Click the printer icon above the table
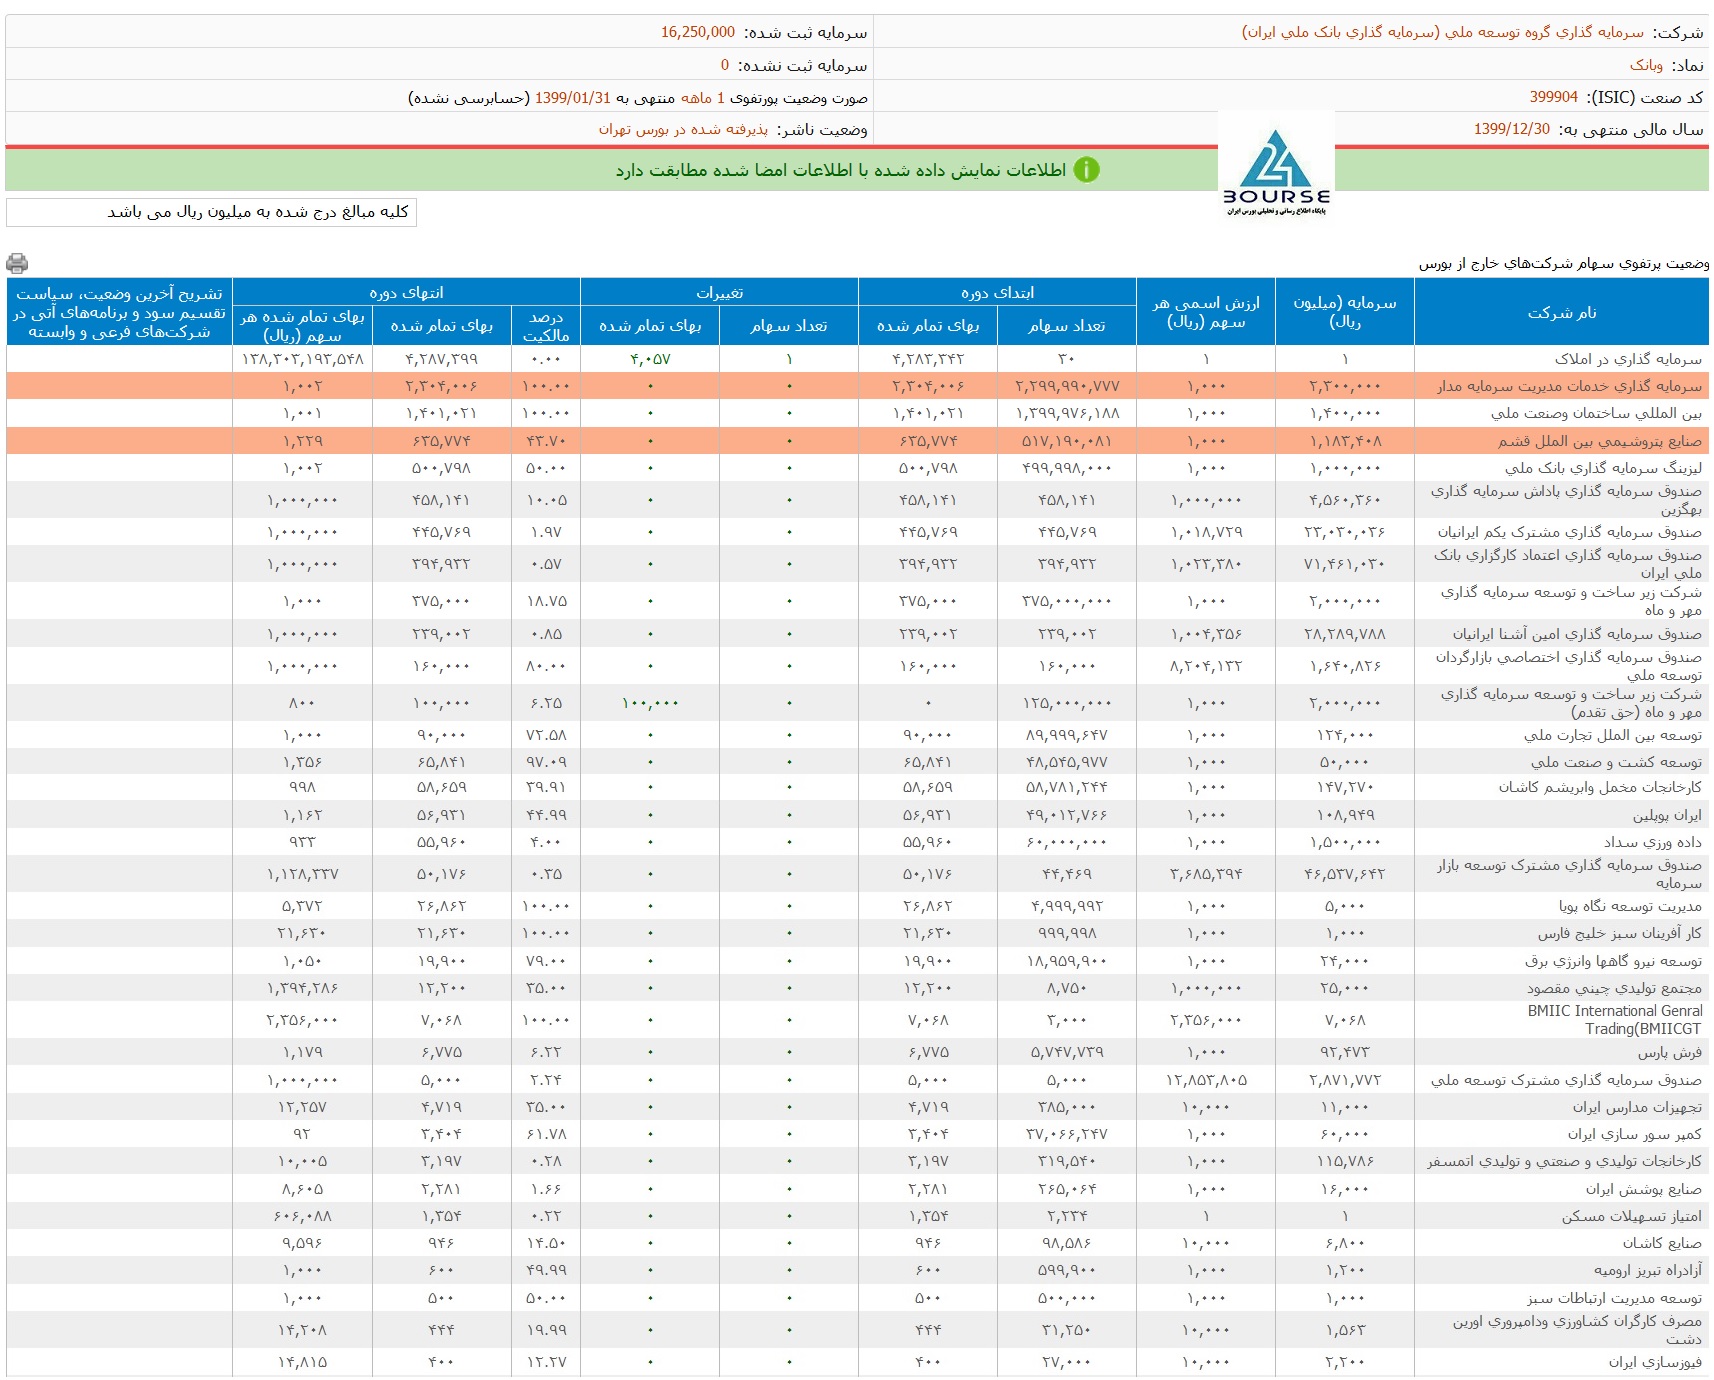The image size is (1714, 1380). coord(17,263)
